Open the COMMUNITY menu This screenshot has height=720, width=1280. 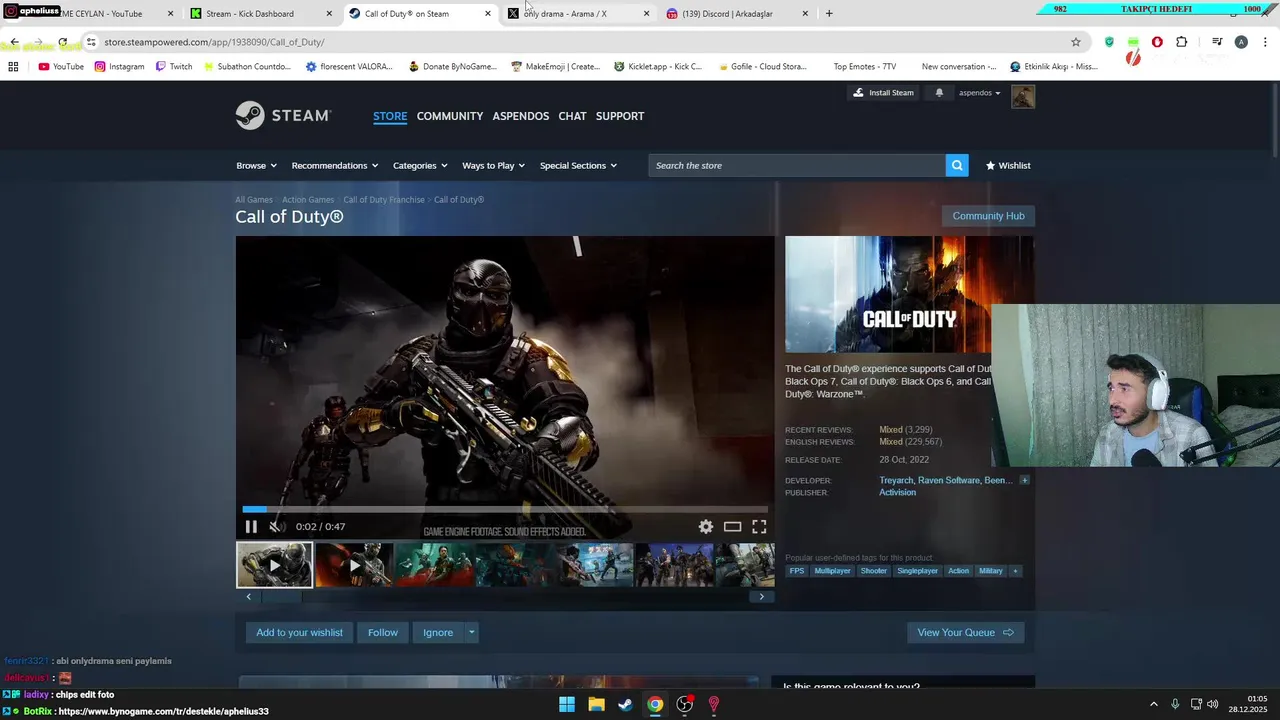[x=450, y=116]
